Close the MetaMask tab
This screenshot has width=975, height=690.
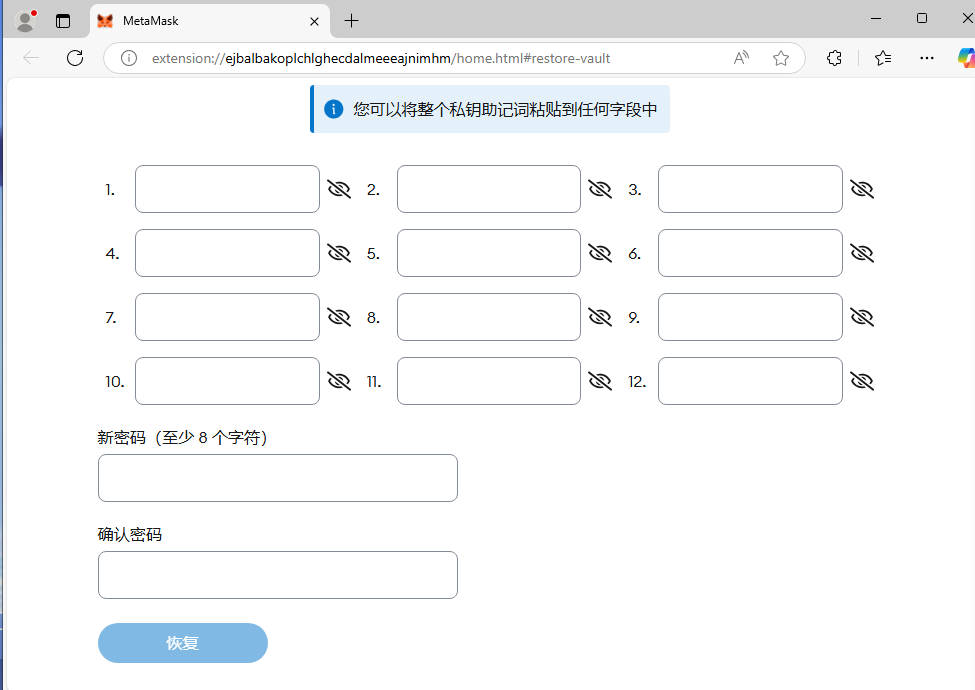315,20
